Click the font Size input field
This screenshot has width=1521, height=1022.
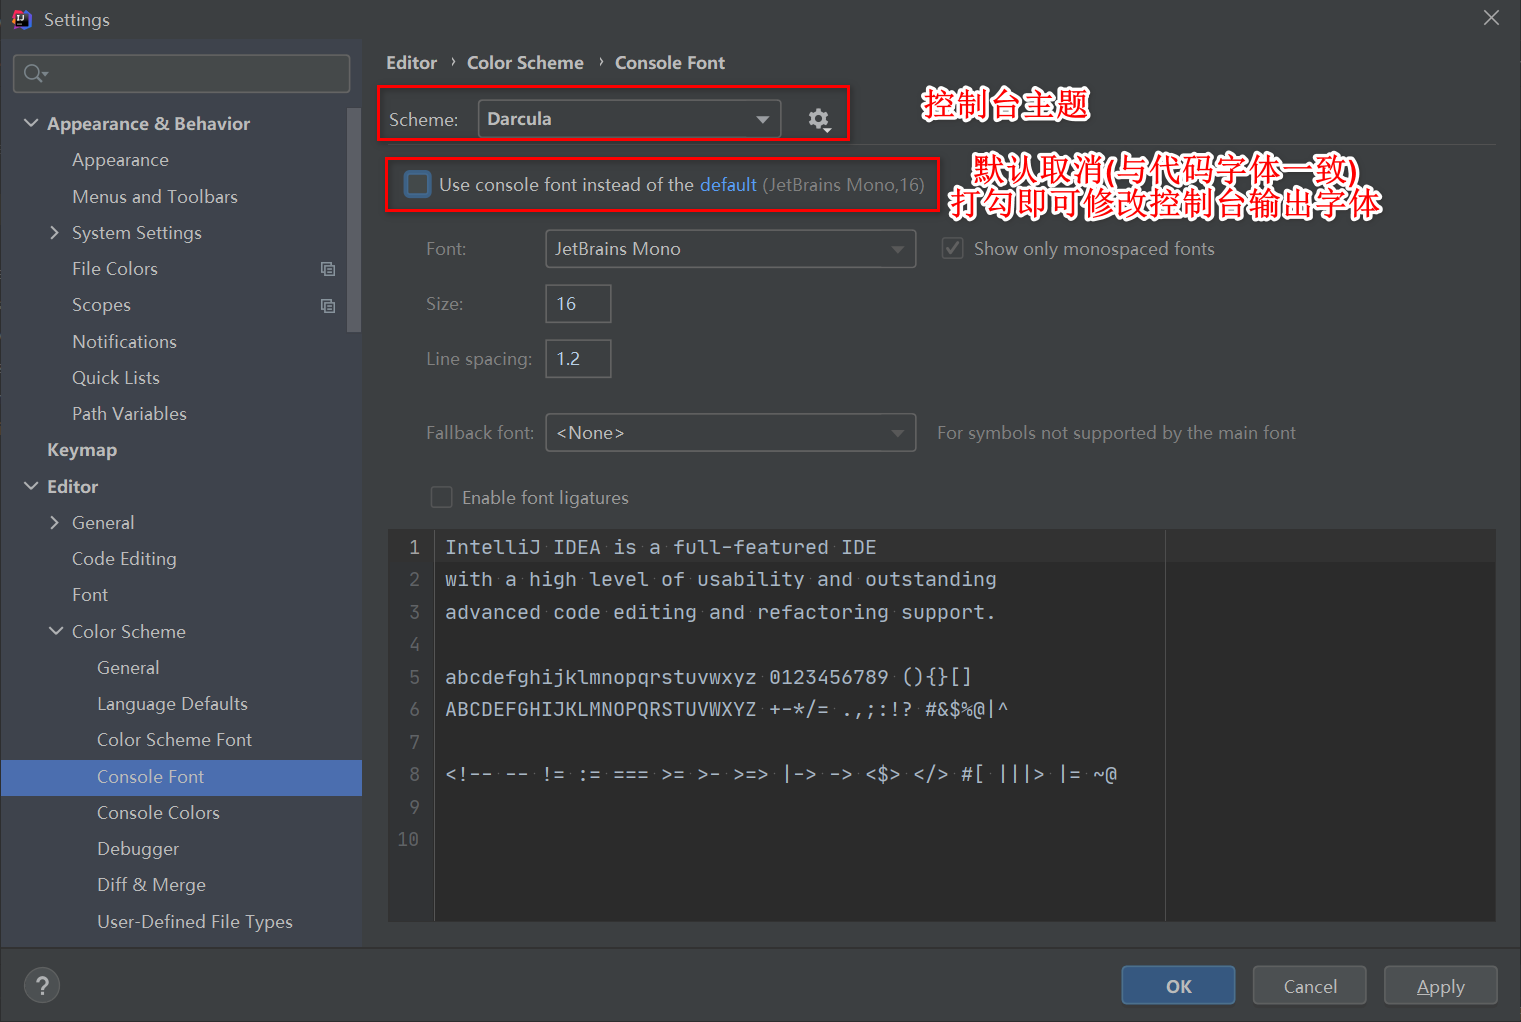click(x=578, y=303)
